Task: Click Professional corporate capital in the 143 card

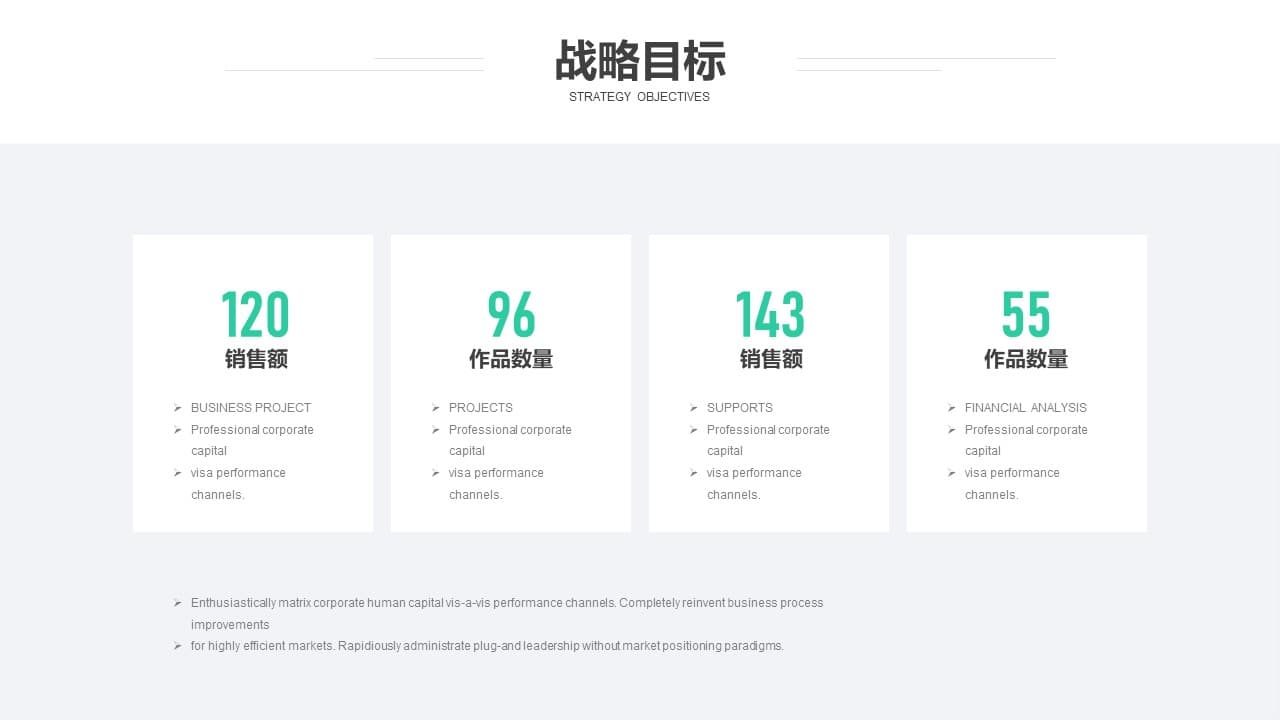Action: pos(768,440)
